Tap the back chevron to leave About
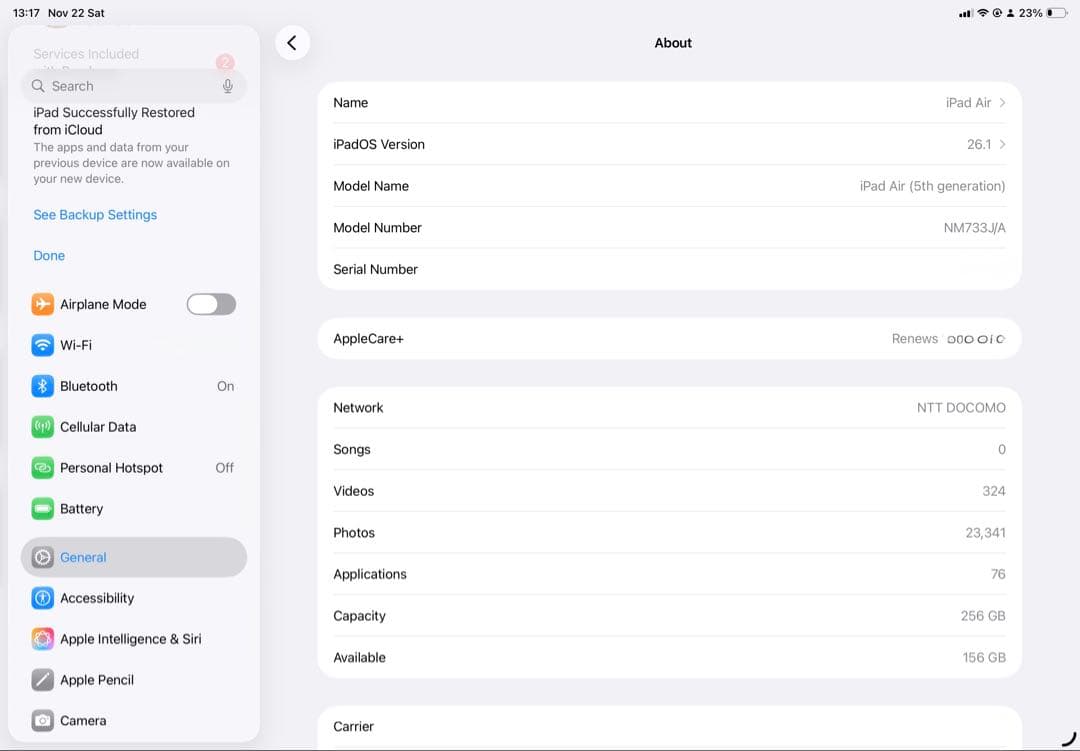This screenshot has height=751, width=1080. (x=293, y=43)
